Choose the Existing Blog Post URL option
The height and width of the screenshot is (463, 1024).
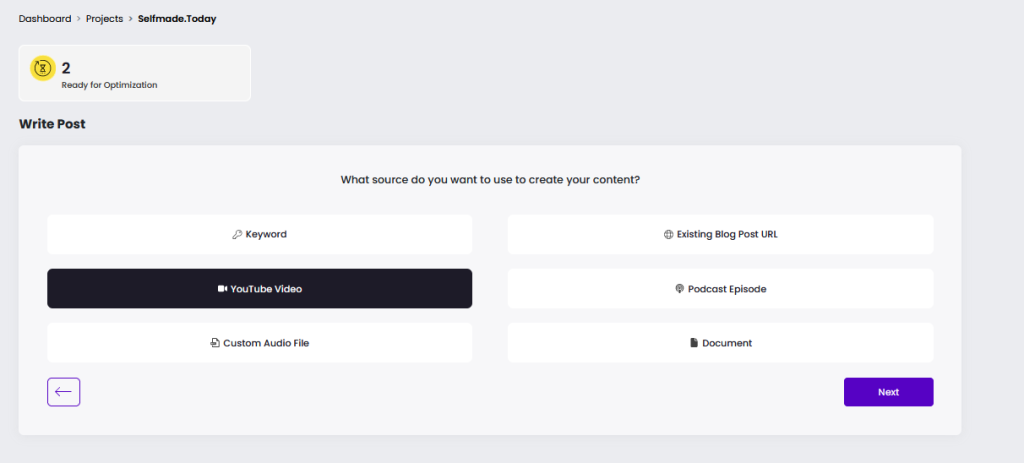(720, 234)
